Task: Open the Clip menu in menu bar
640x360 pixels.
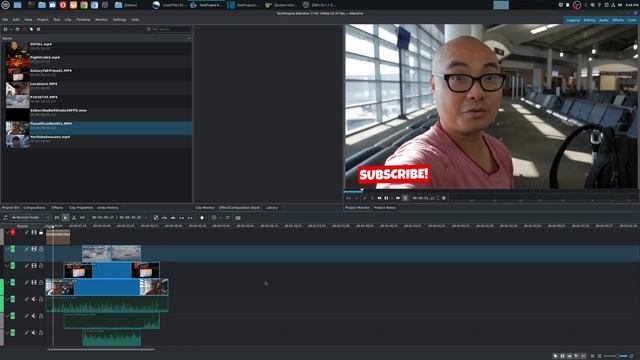Action: point(68,20)
